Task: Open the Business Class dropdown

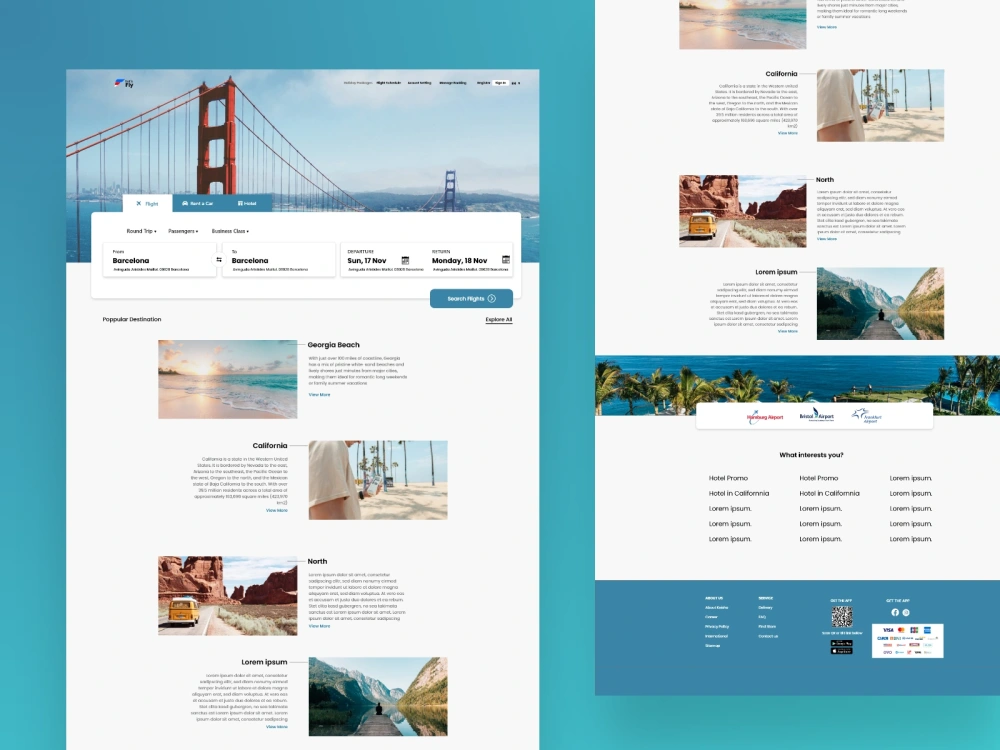Action: (230, 231)
